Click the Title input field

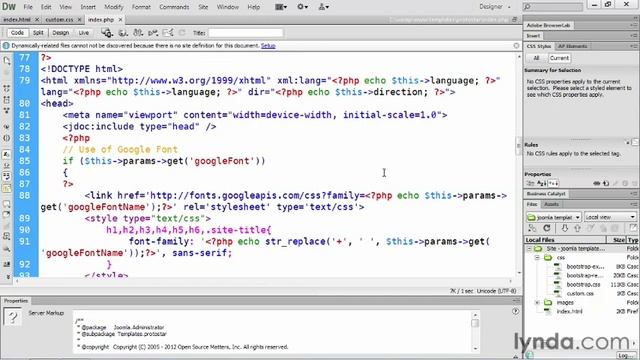[x=245, y=33]
